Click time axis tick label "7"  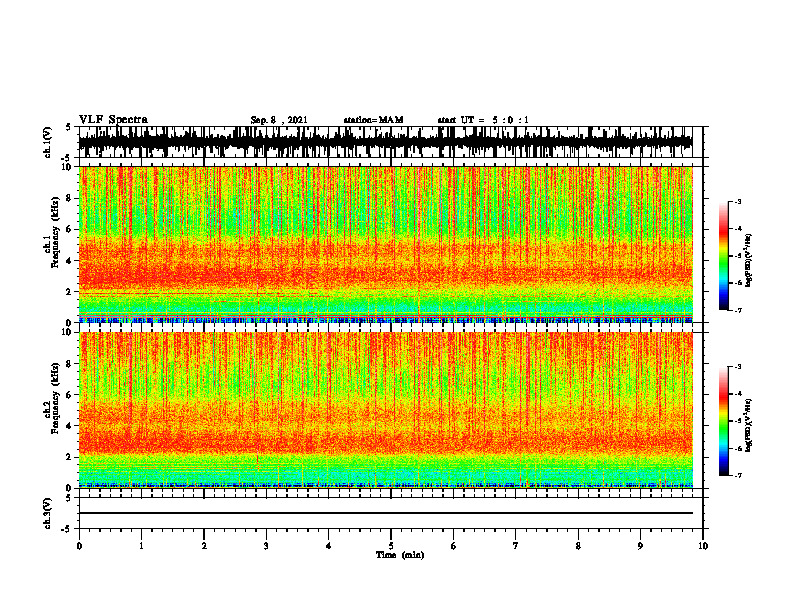[516, 546]
